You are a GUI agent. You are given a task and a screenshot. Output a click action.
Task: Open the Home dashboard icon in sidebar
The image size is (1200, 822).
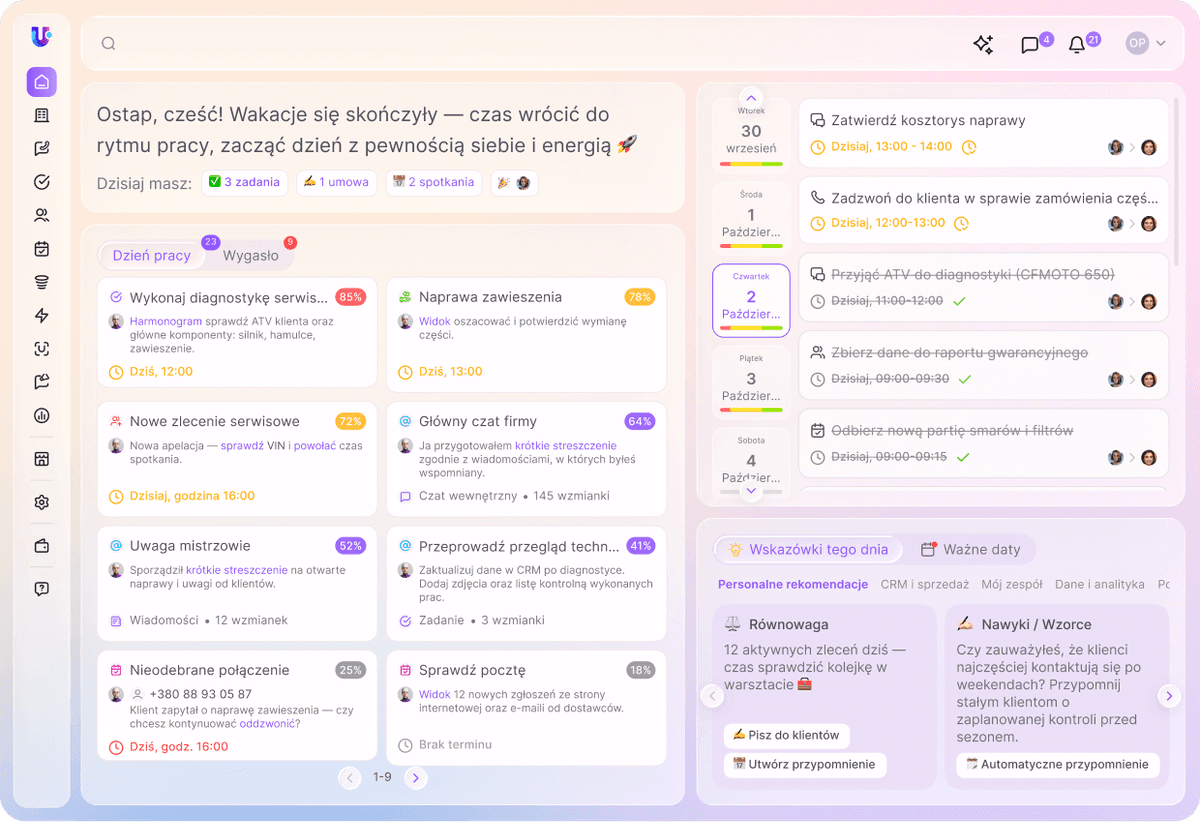41,82
